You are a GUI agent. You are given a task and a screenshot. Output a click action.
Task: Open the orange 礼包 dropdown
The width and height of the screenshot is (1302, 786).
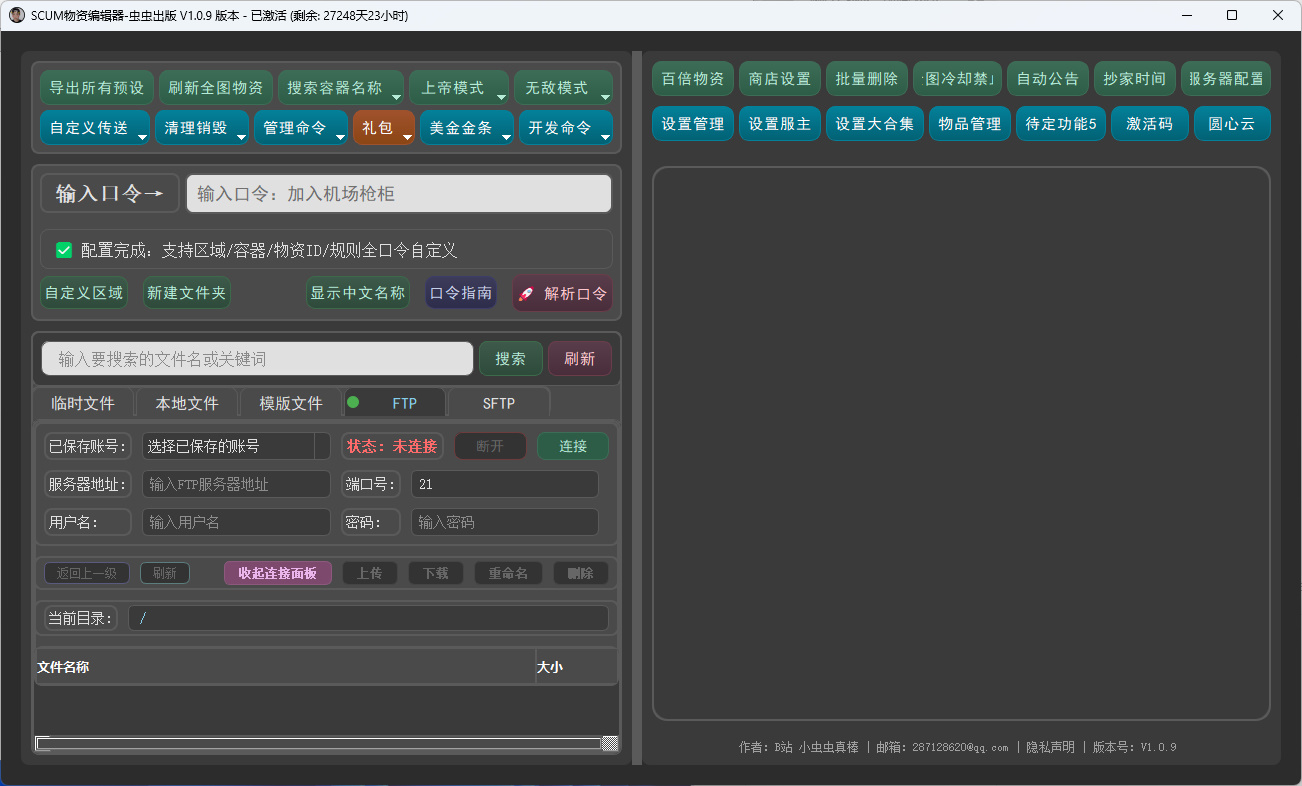point(383,128)
